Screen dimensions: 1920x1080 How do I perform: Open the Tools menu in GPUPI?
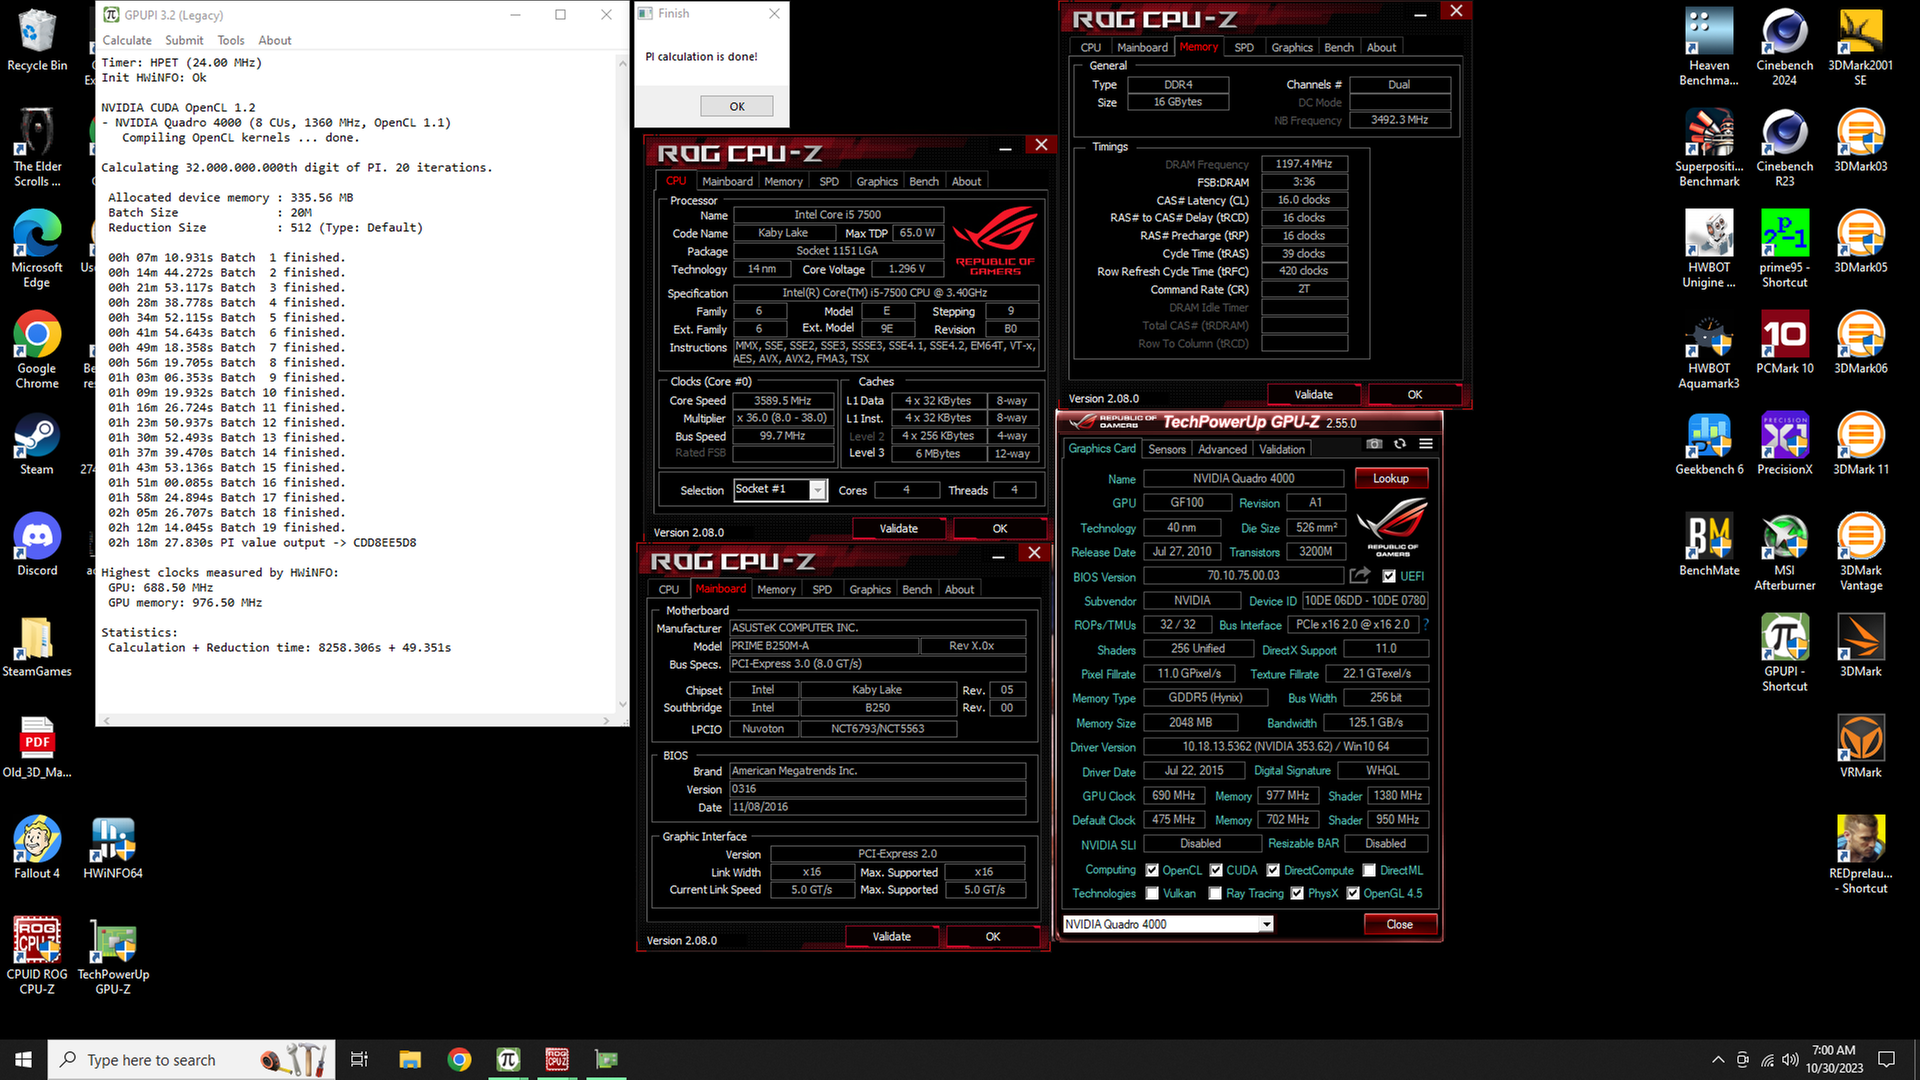[x=231, y=40]
